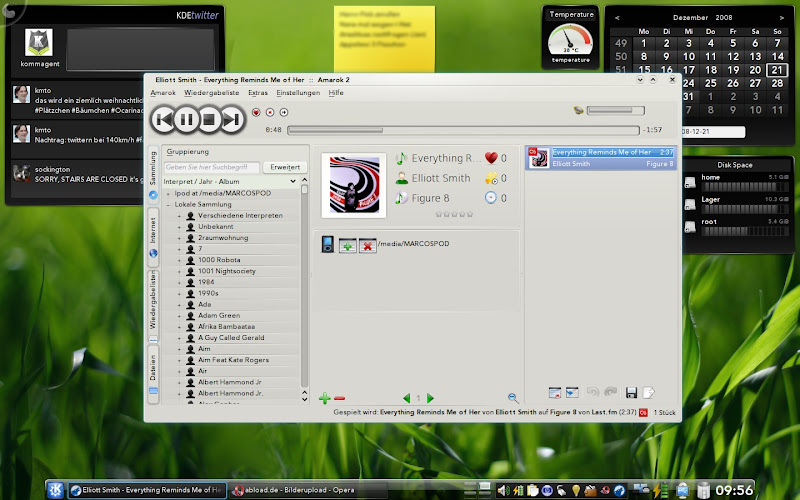Show active track via blue arrow icon
This screenshot has height=500, width=800.
point(572,392)
